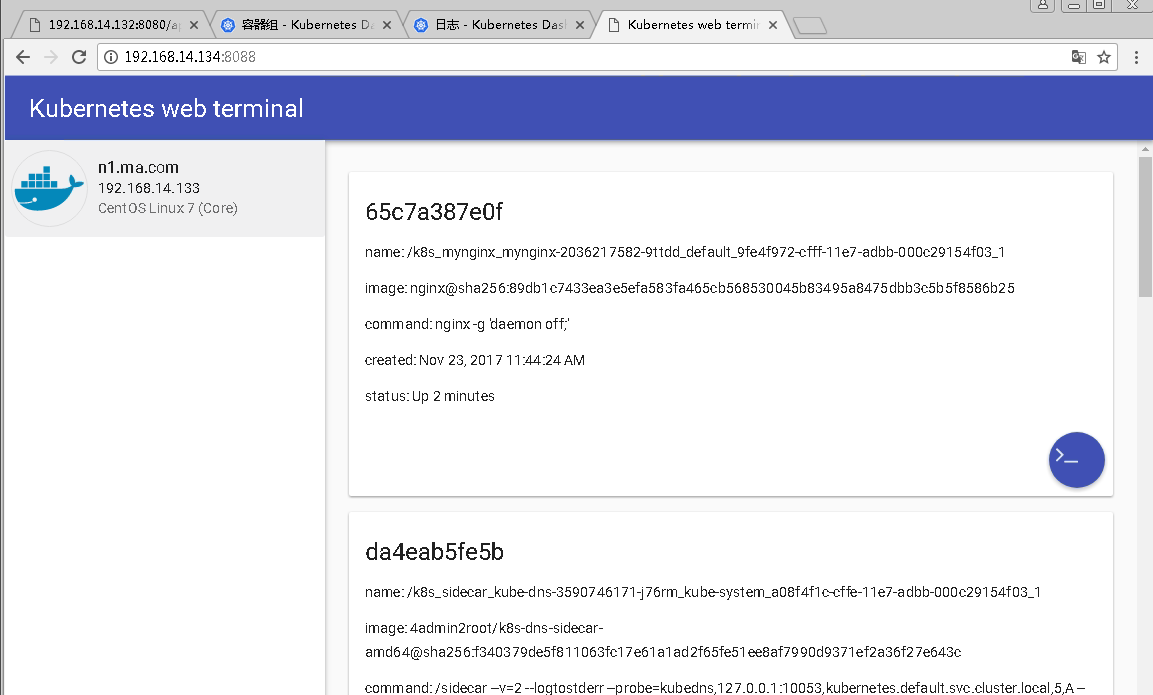Reload the current page
1153x695 pixels.
[79, 57]
